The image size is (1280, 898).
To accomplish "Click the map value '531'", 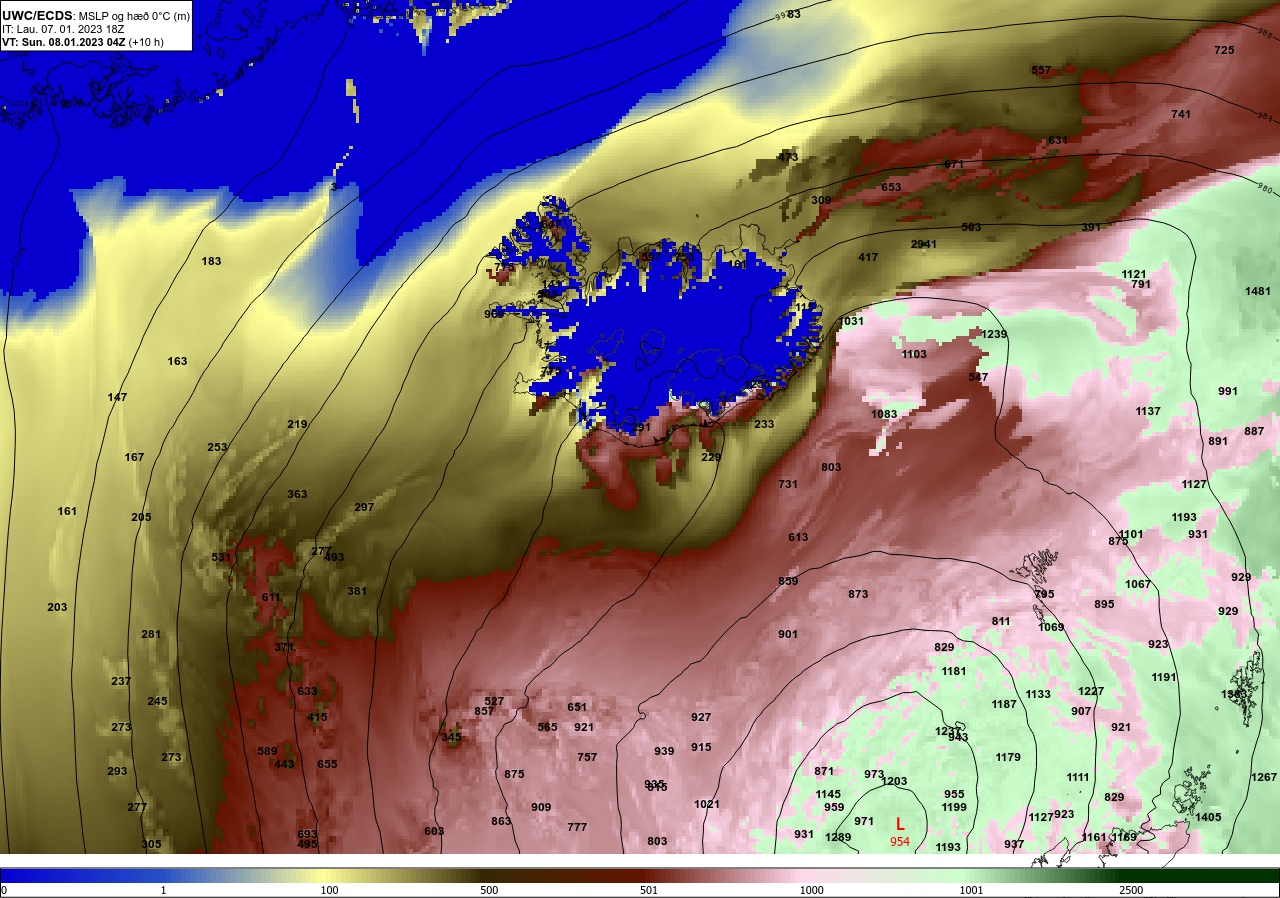I will [221, 557].
